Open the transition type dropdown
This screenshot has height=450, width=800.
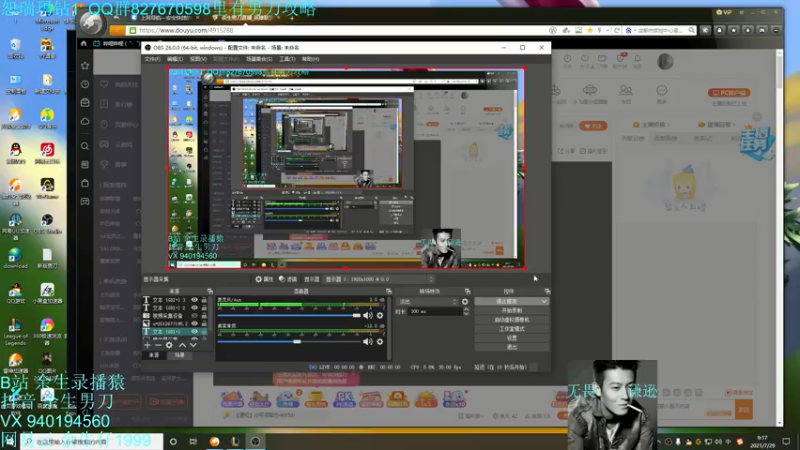[x=428, y=302]
